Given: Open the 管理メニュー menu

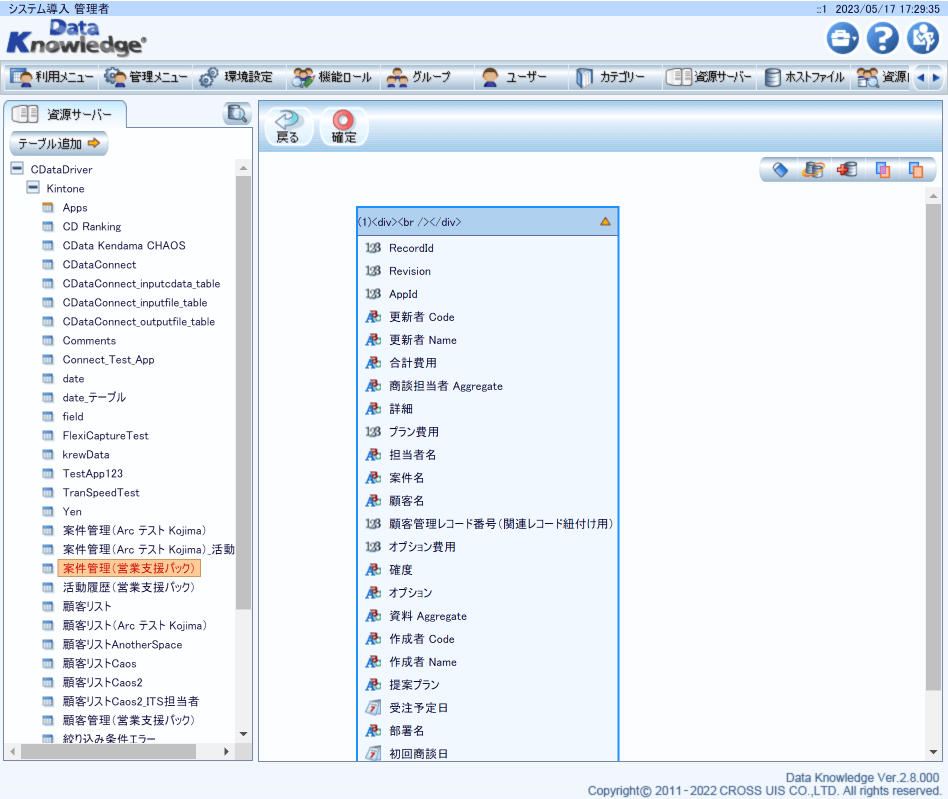Looking at the screenshot, I should pyautogui.click(x=146, y=77).
